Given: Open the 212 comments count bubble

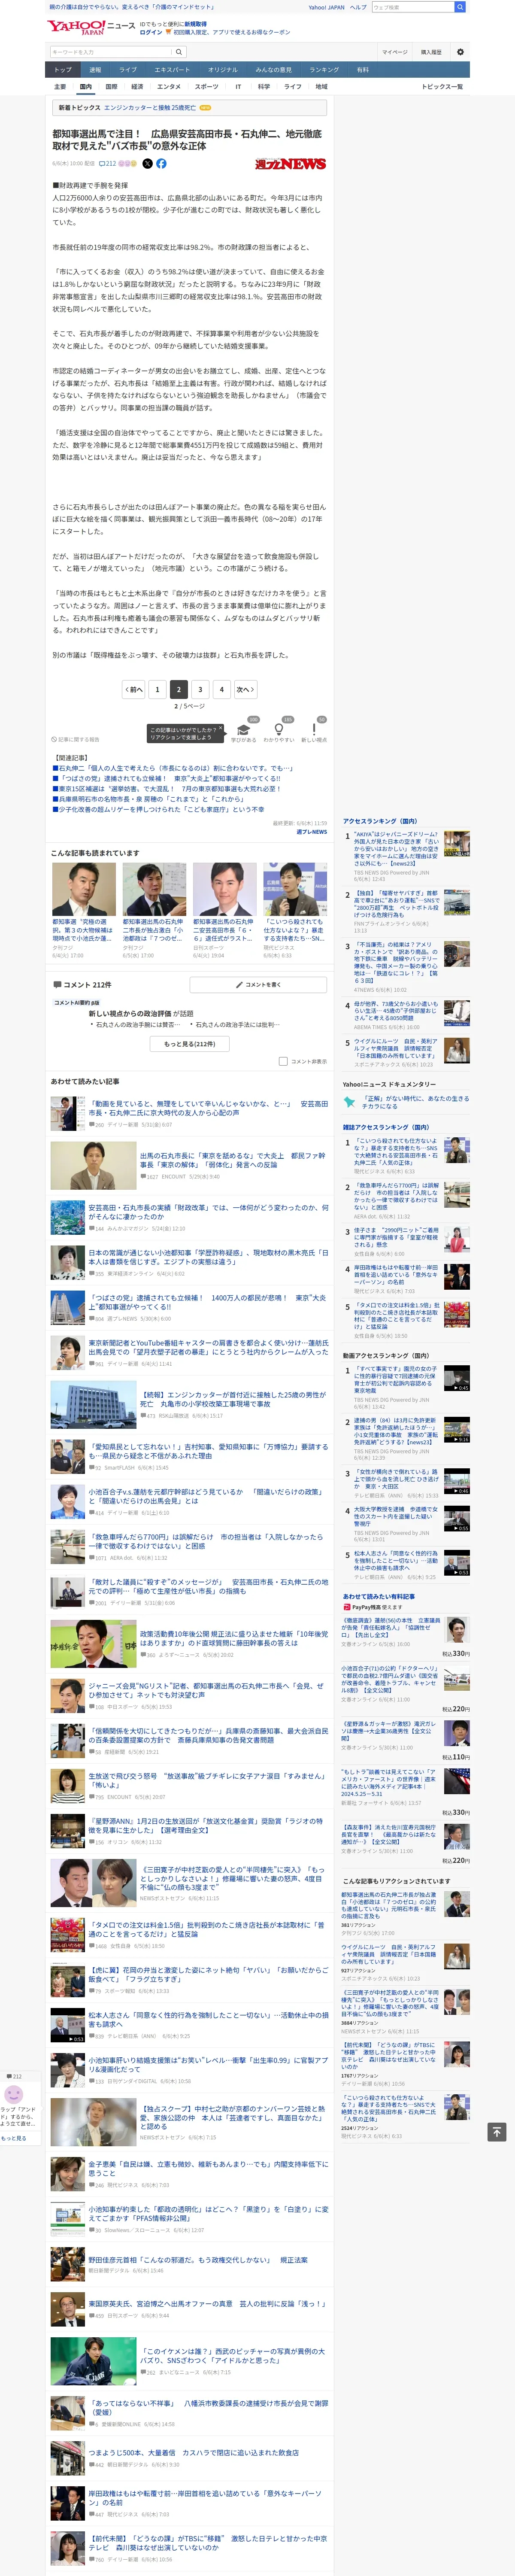Looking at the screenshot, I should pyautogui.click(x=107, y=163).
